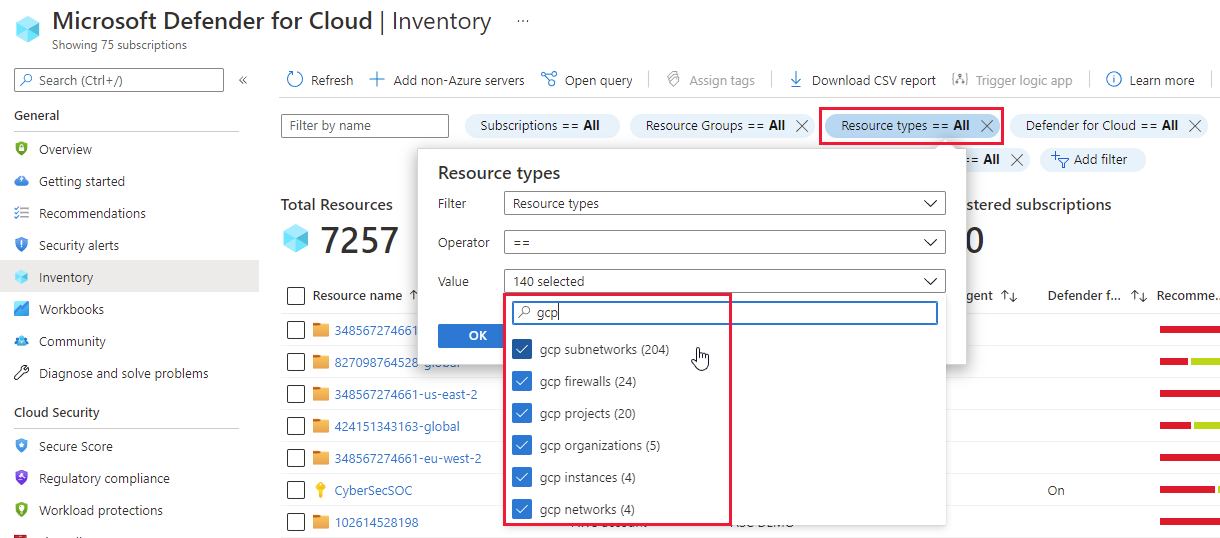Select checkbox for 348567274661-us-east-2 row
The width and height of the screenshot is (1220, 538).
tap(296, 394)
